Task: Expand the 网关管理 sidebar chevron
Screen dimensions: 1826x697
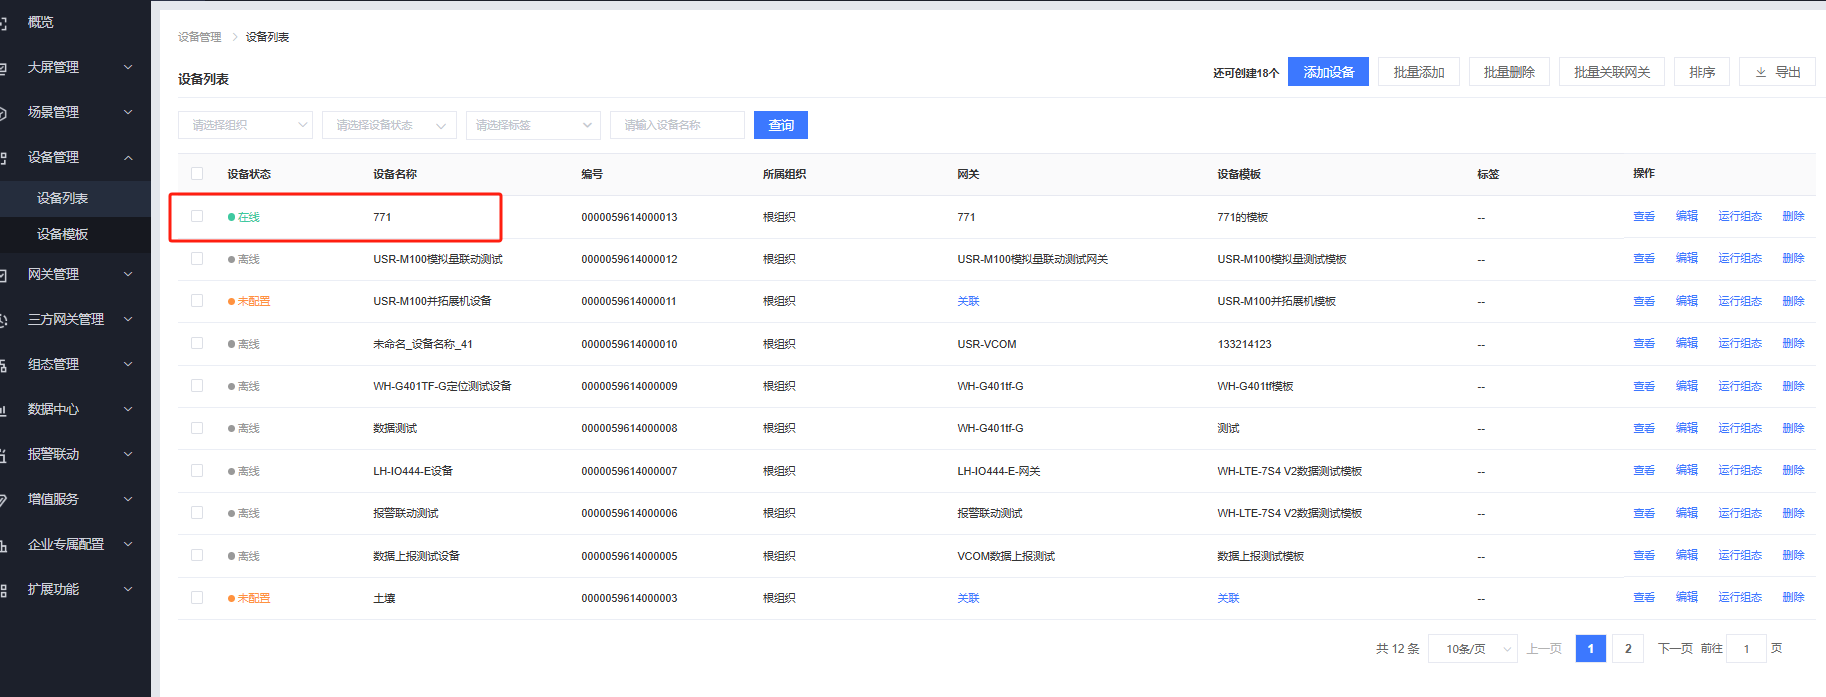Action: pyautogui.click(x=128, y=274)
